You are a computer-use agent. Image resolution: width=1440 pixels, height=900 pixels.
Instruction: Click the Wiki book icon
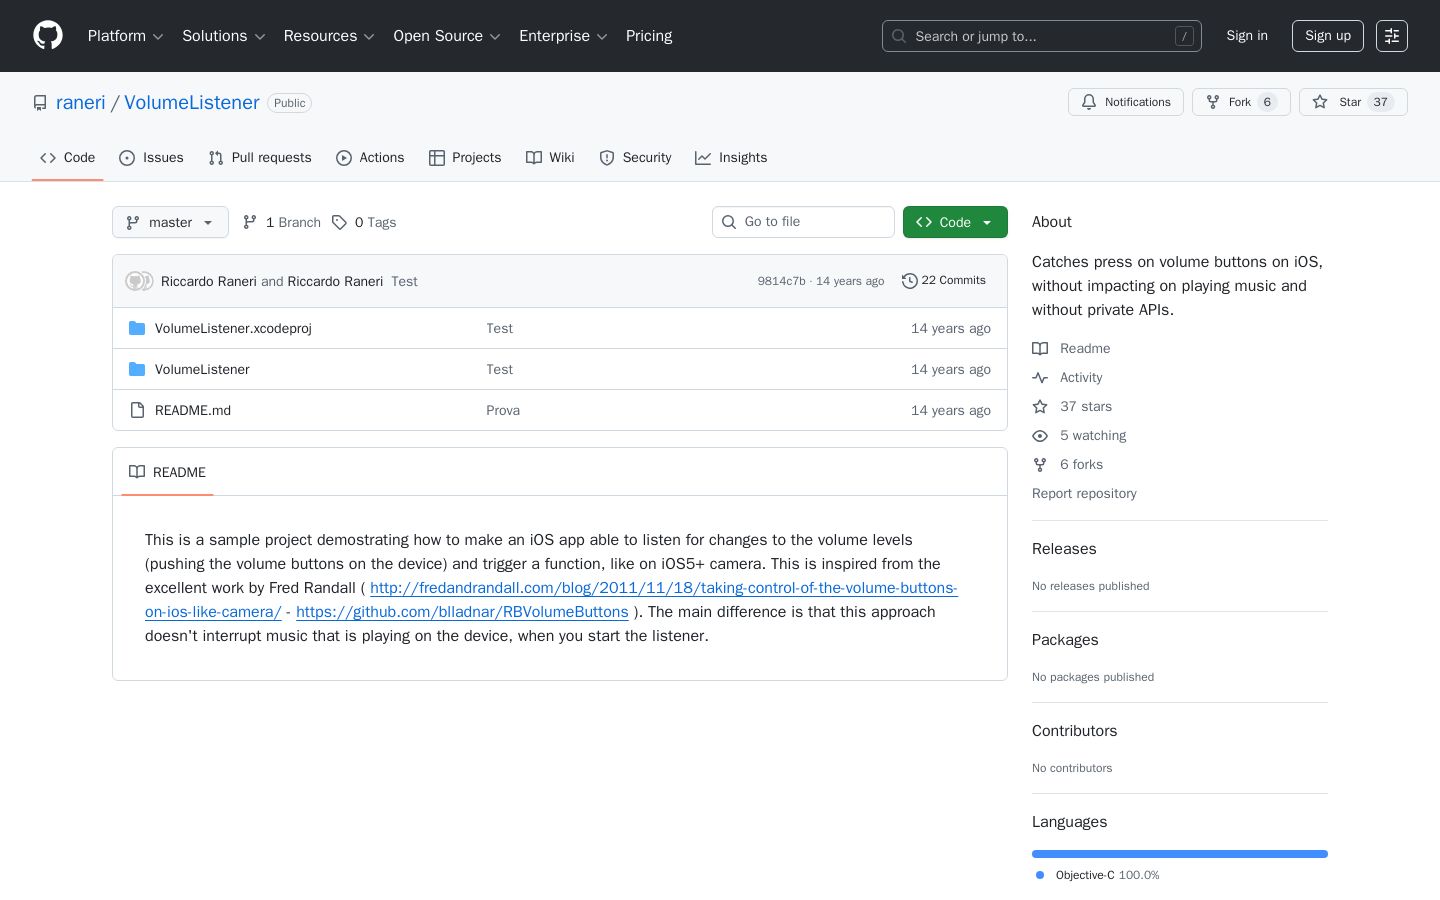534,158
